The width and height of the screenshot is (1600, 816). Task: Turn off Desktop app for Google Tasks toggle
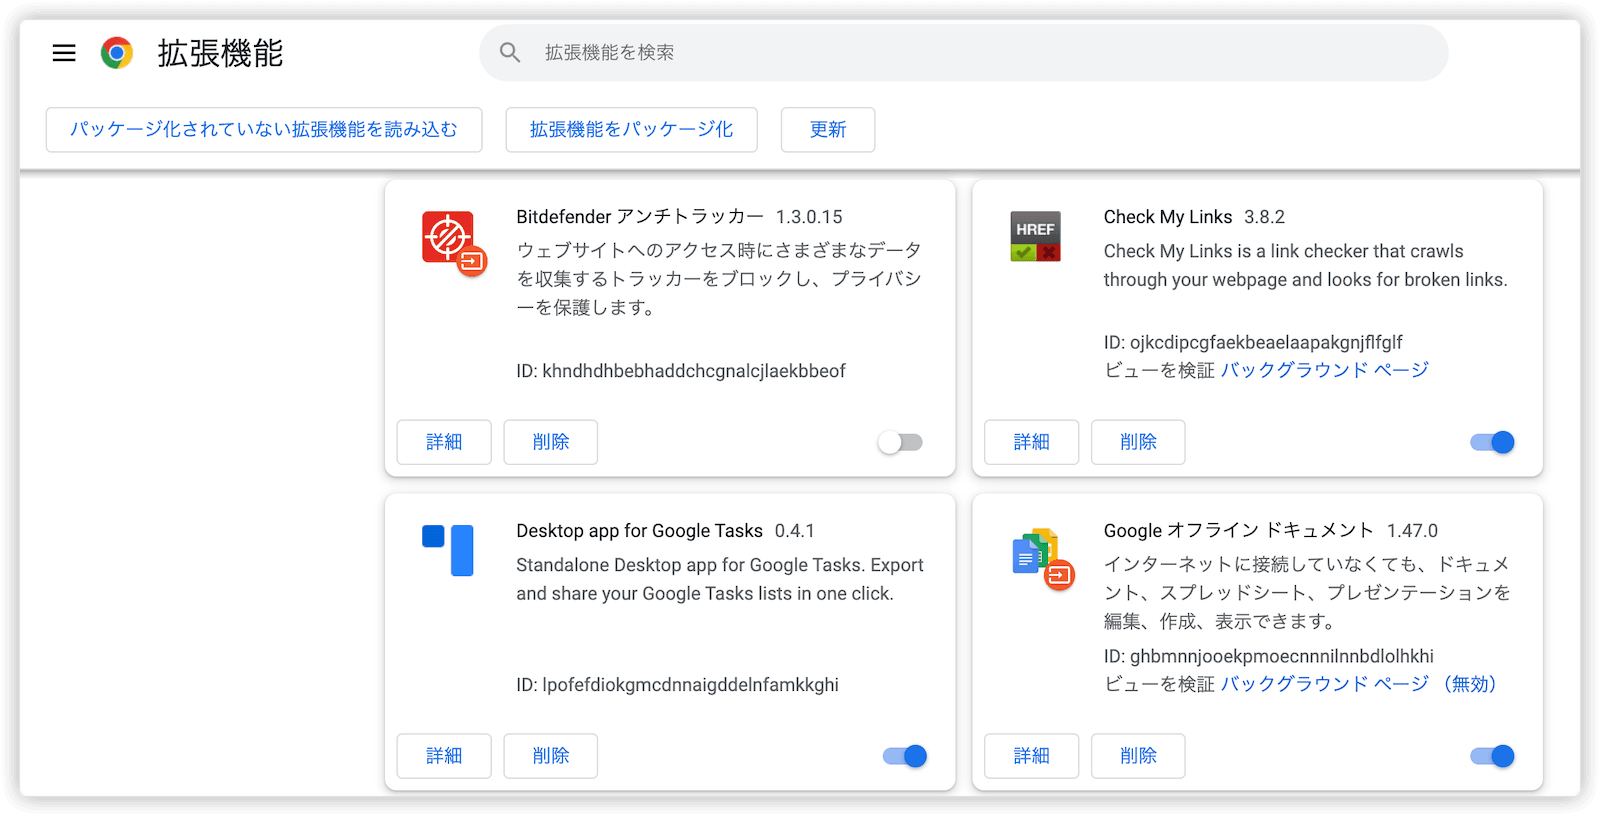[905, 756]
